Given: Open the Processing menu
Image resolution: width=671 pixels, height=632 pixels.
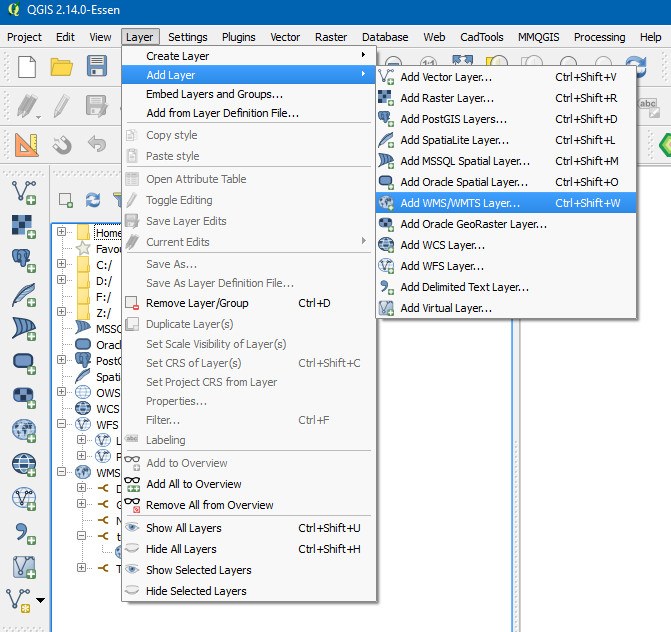Looking at the screenshot, I should pyautogui.click(x=600, y=37).
